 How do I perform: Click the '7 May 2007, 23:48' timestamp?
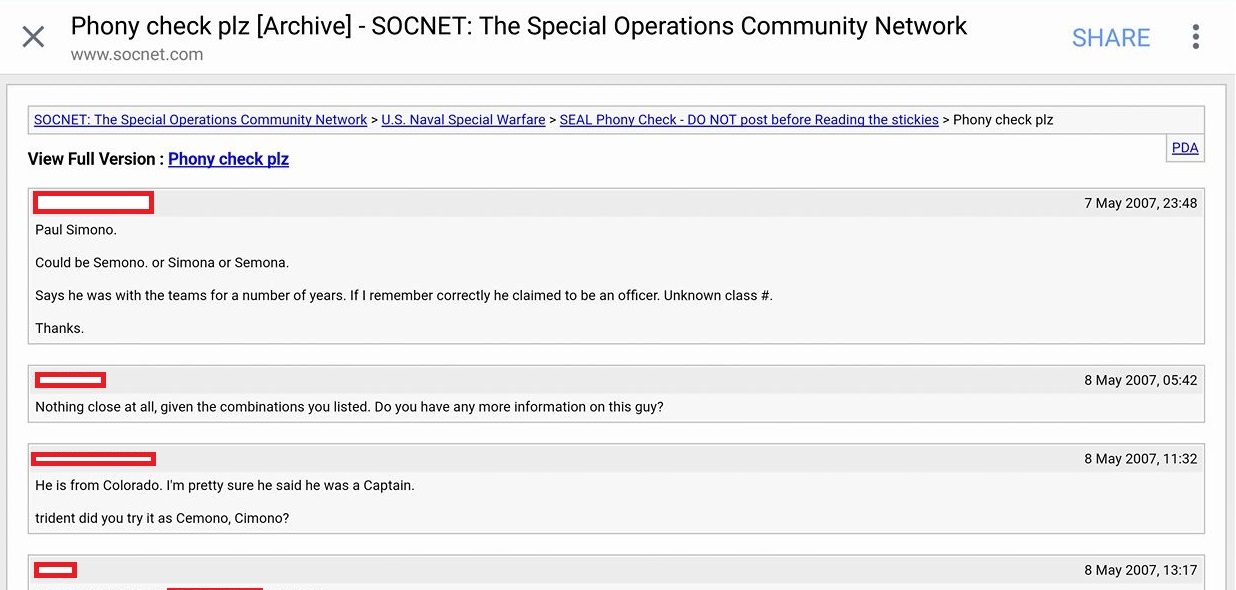click(1140, 203)
